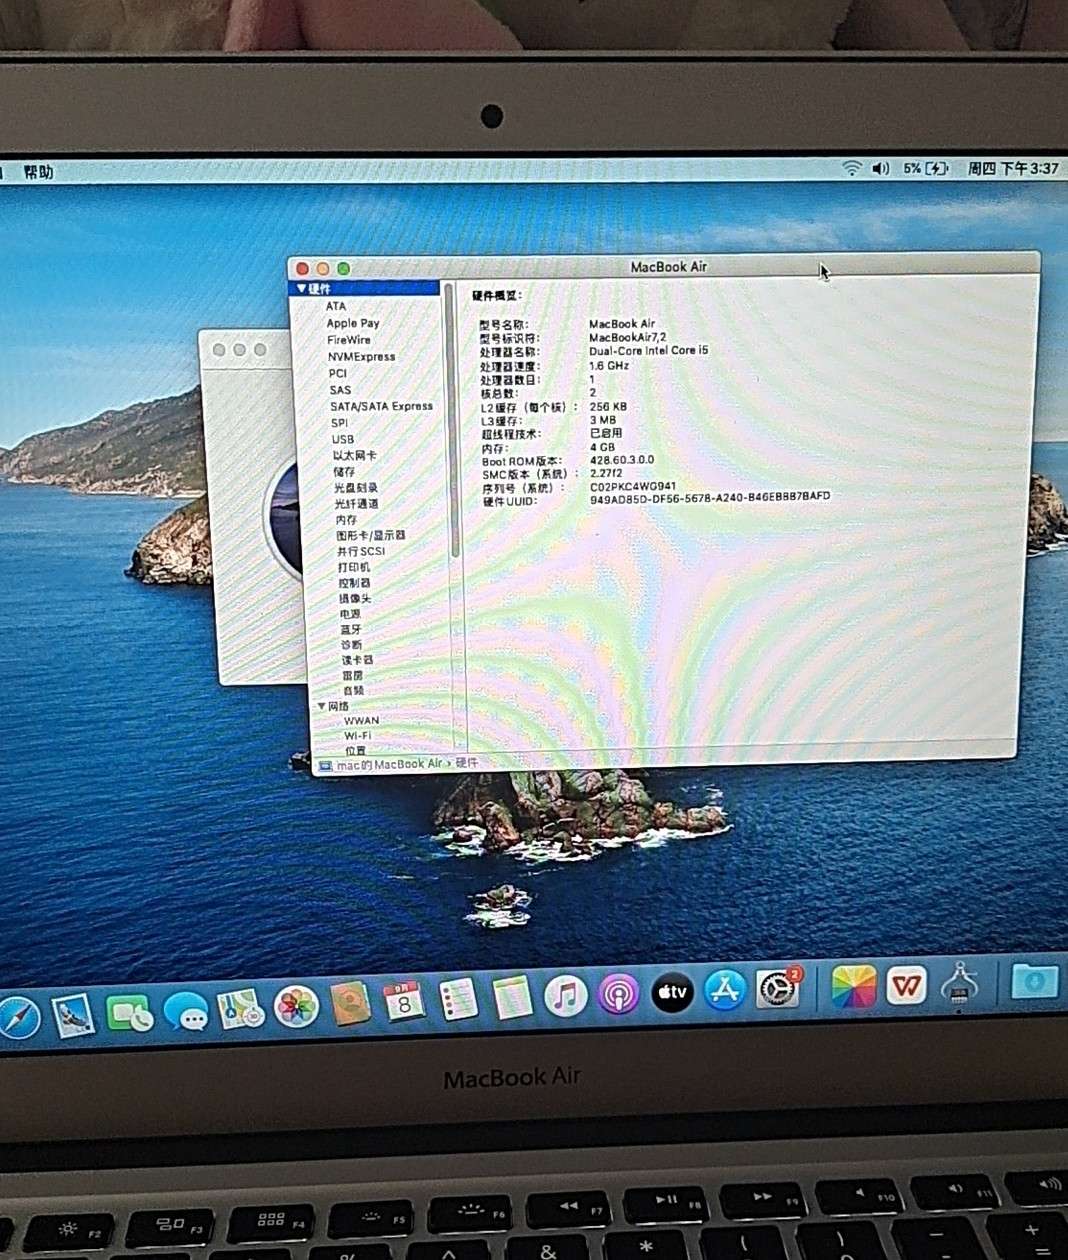
Task: Select Apple Pay in the sidebar
Action: click(x=353, y=323)
